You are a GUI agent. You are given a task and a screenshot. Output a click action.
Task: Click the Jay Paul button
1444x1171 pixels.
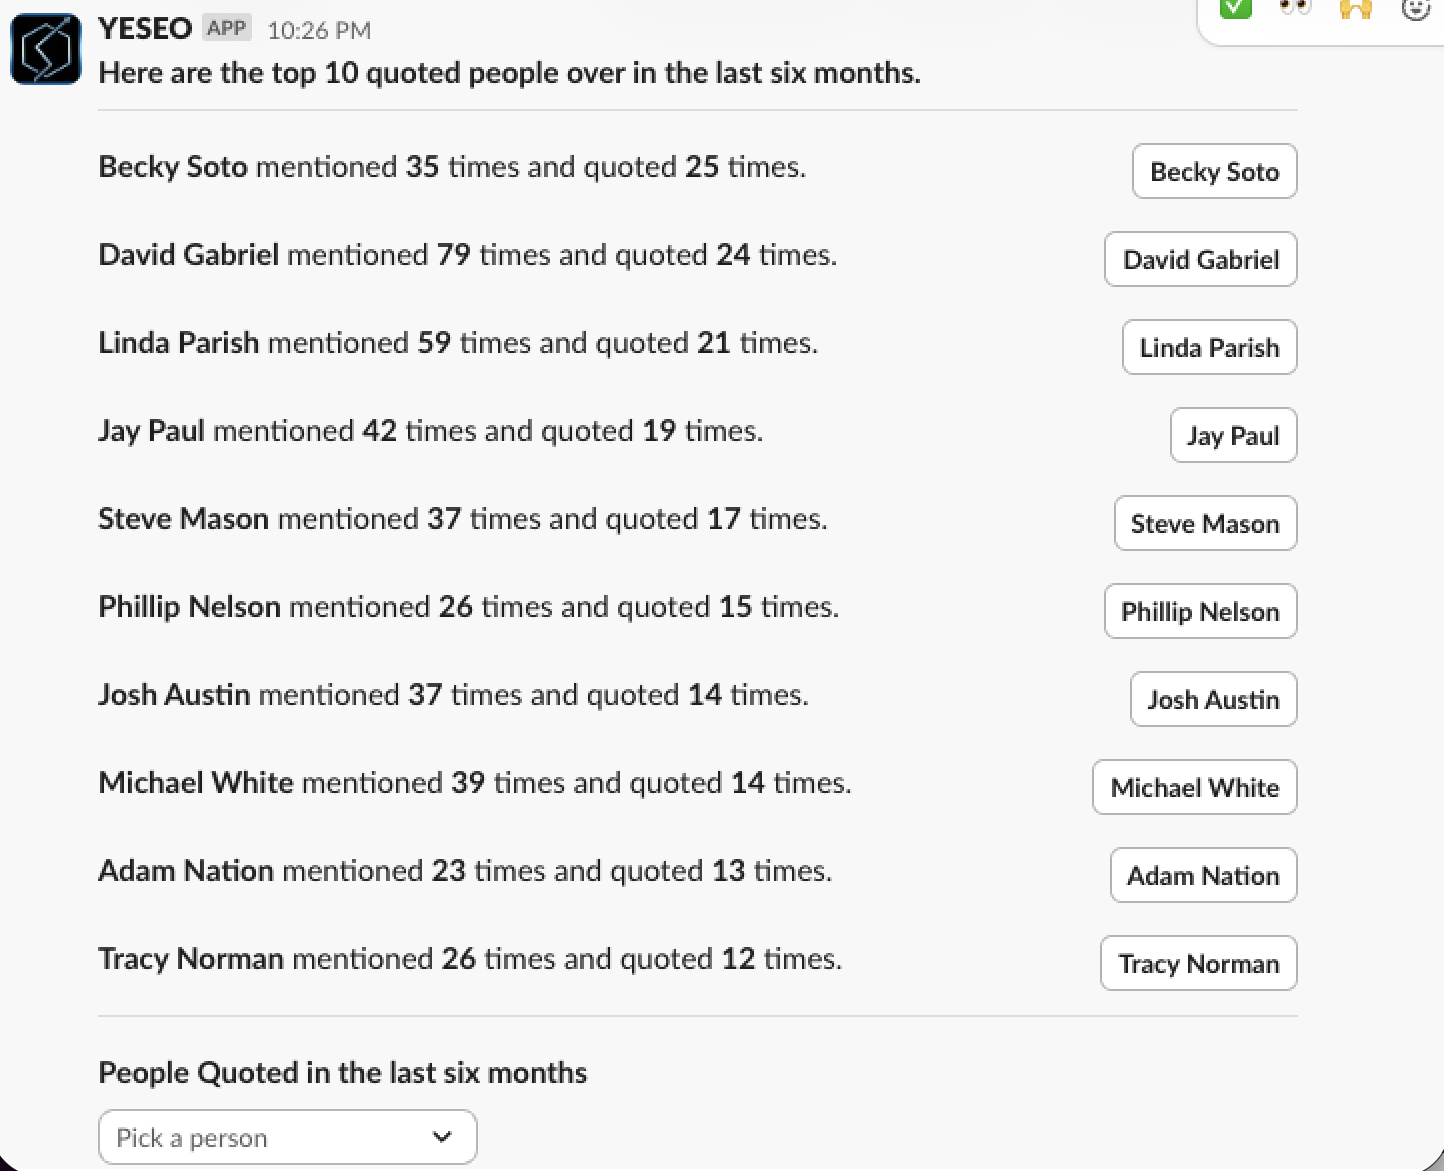point(1233,435)
